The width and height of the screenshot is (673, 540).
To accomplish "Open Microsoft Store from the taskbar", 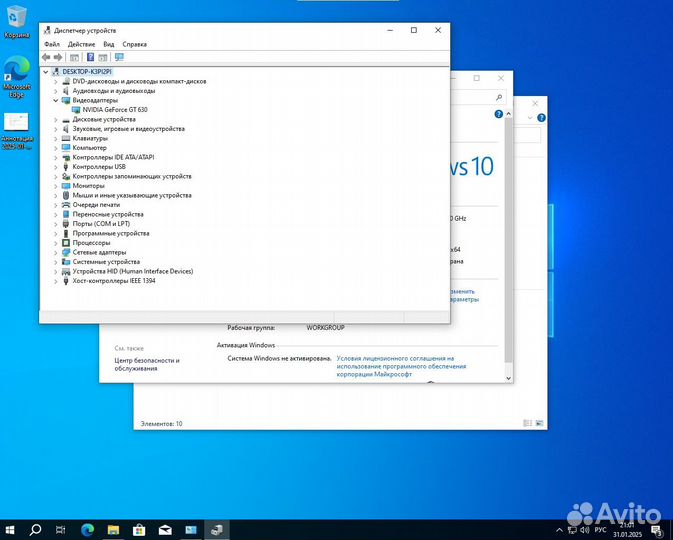I will pos(139,529).
